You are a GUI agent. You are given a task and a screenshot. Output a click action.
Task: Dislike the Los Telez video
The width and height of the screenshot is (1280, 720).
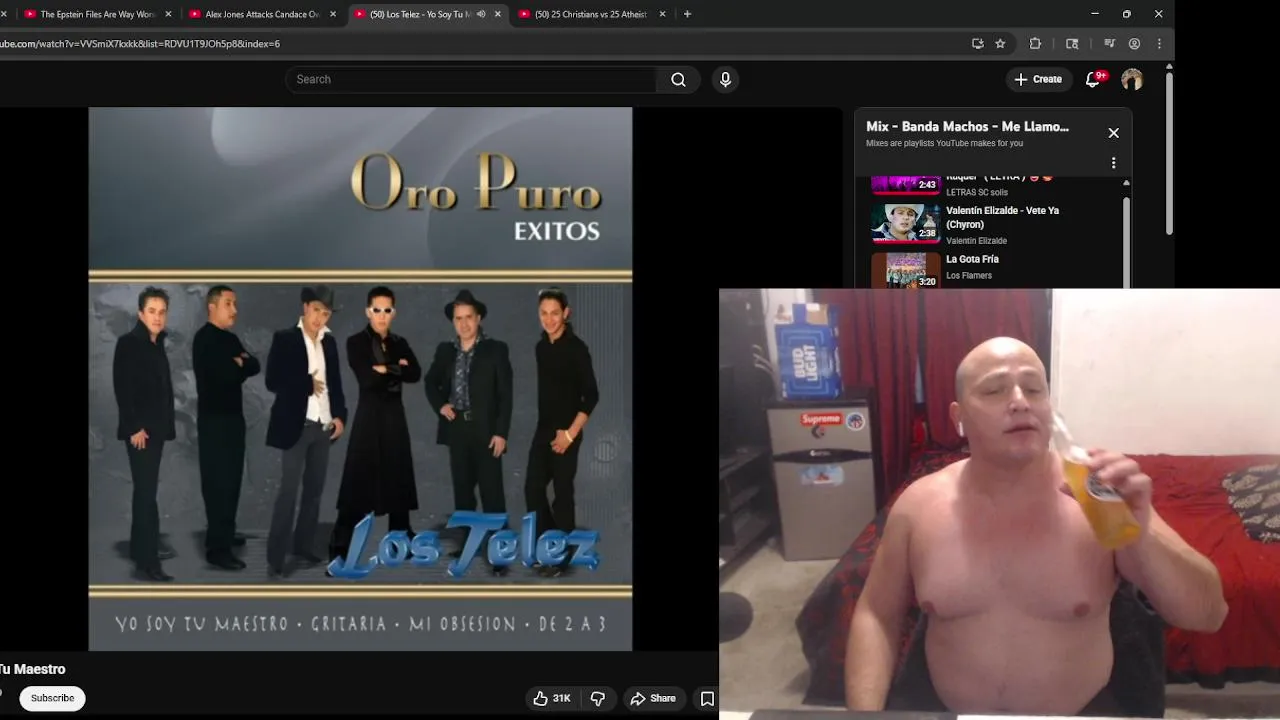pos(598,698)
